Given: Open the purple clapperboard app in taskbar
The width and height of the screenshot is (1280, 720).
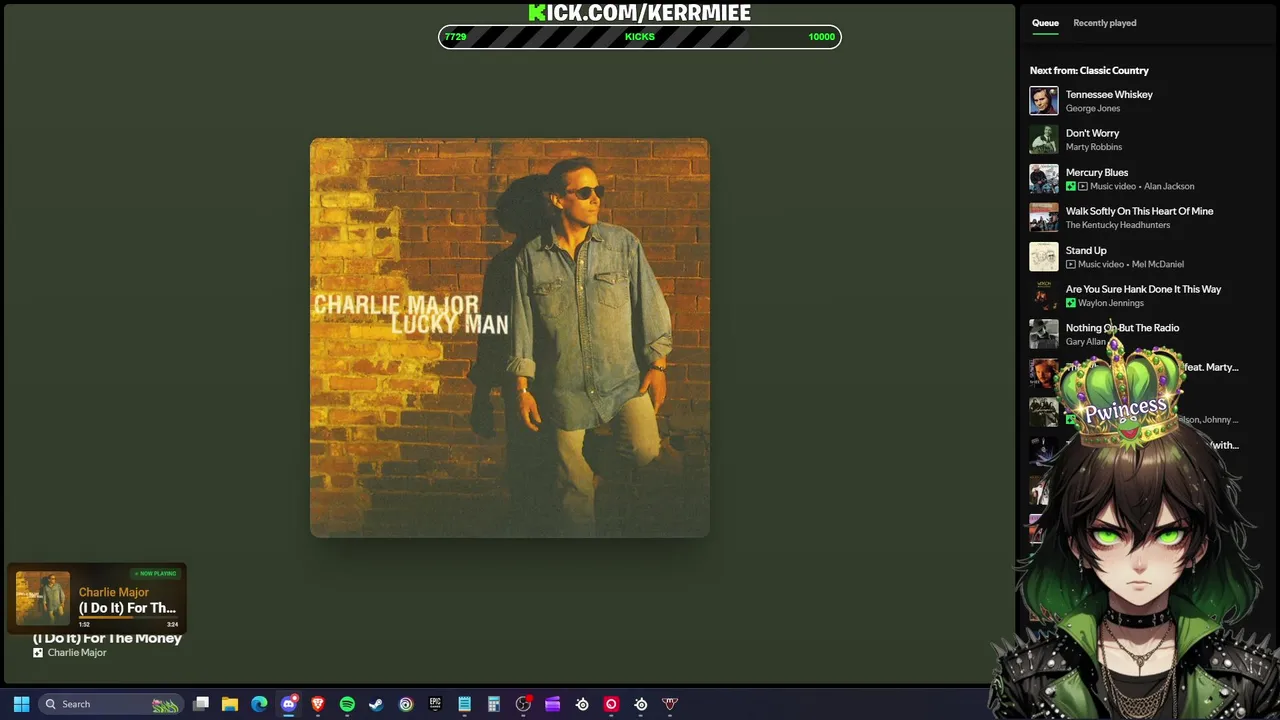Looking at the screenshot, I should click(552, 704).
